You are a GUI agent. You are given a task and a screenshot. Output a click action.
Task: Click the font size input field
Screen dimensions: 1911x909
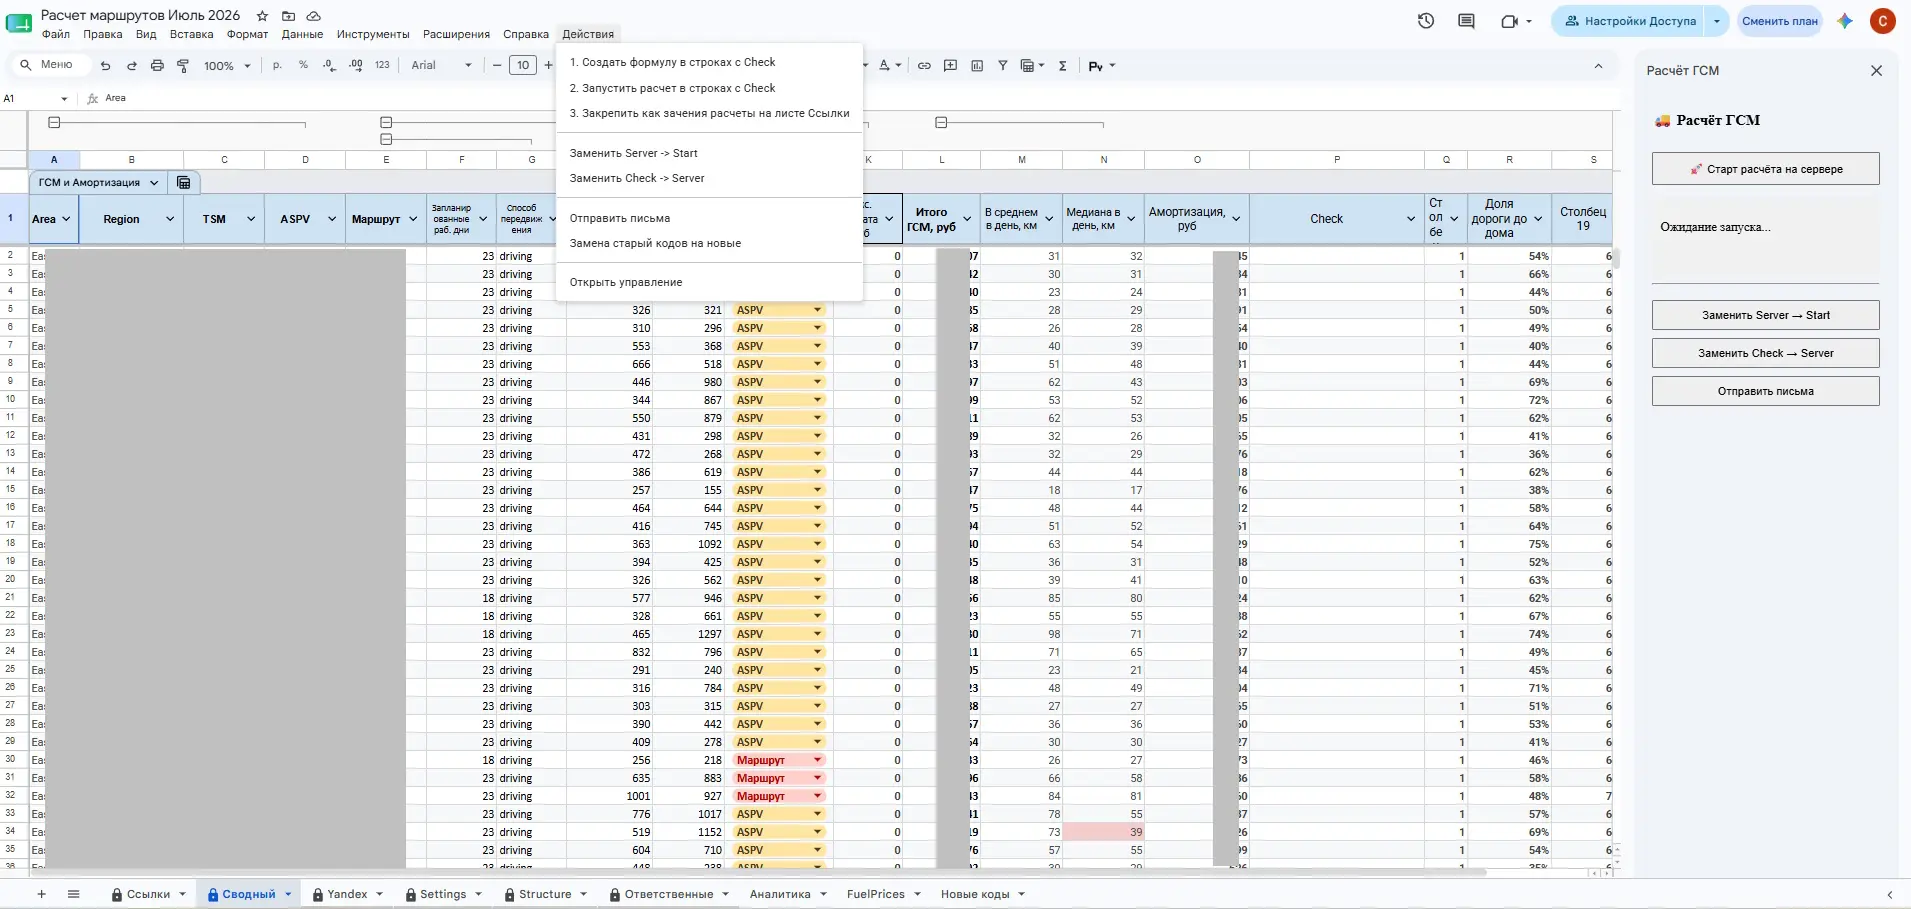(x=523, y=66)
